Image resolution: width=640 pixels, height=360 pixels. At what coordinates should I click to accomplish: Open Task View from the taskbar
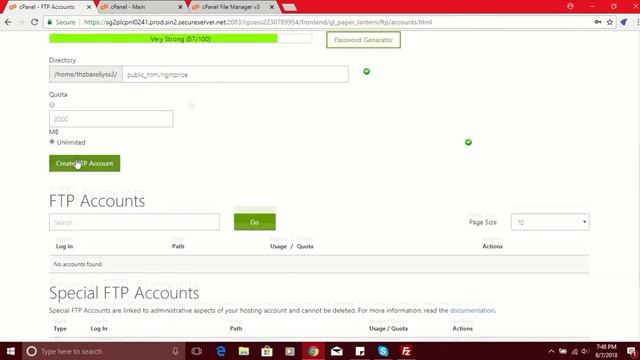click(x=197, y=351)
